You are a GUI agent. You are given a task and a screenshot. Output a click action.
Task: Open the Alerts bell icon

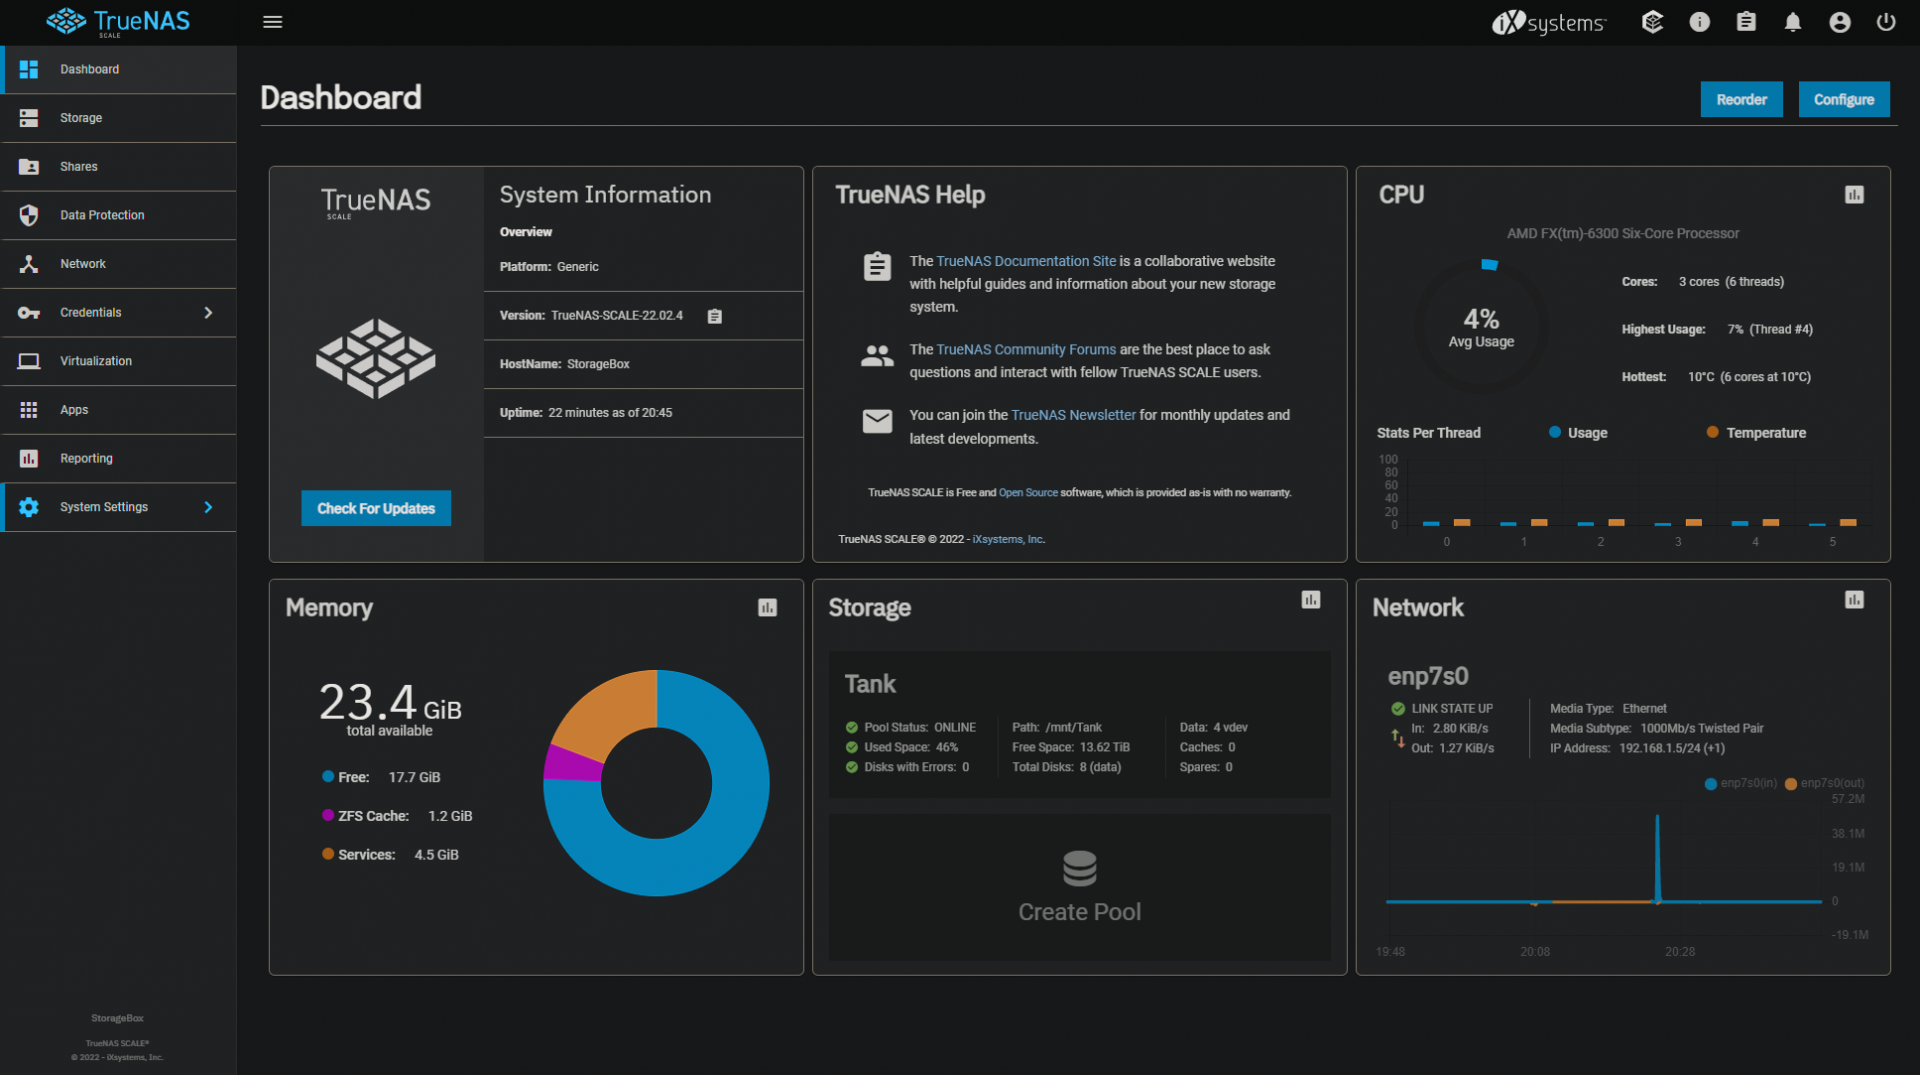click(x=1793, y=22)
